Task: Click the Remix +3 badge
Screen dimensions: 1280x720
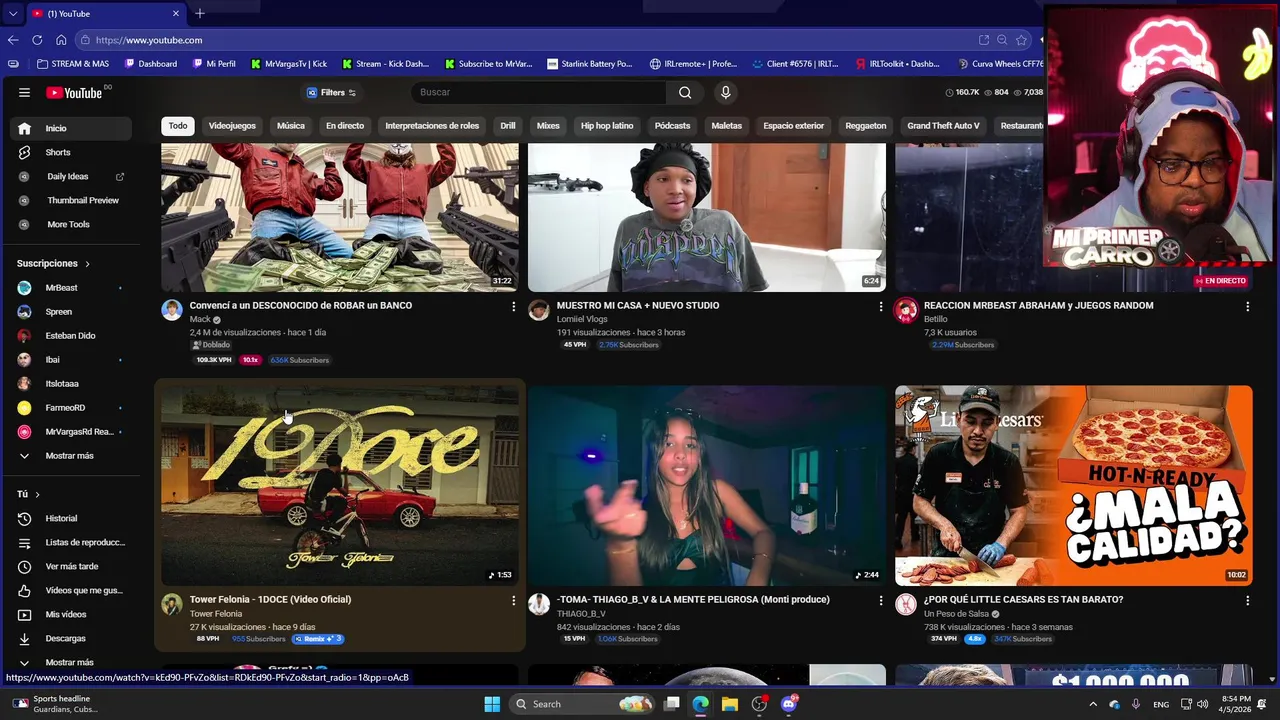Action: pyautogui.click(x=317, y=639)
